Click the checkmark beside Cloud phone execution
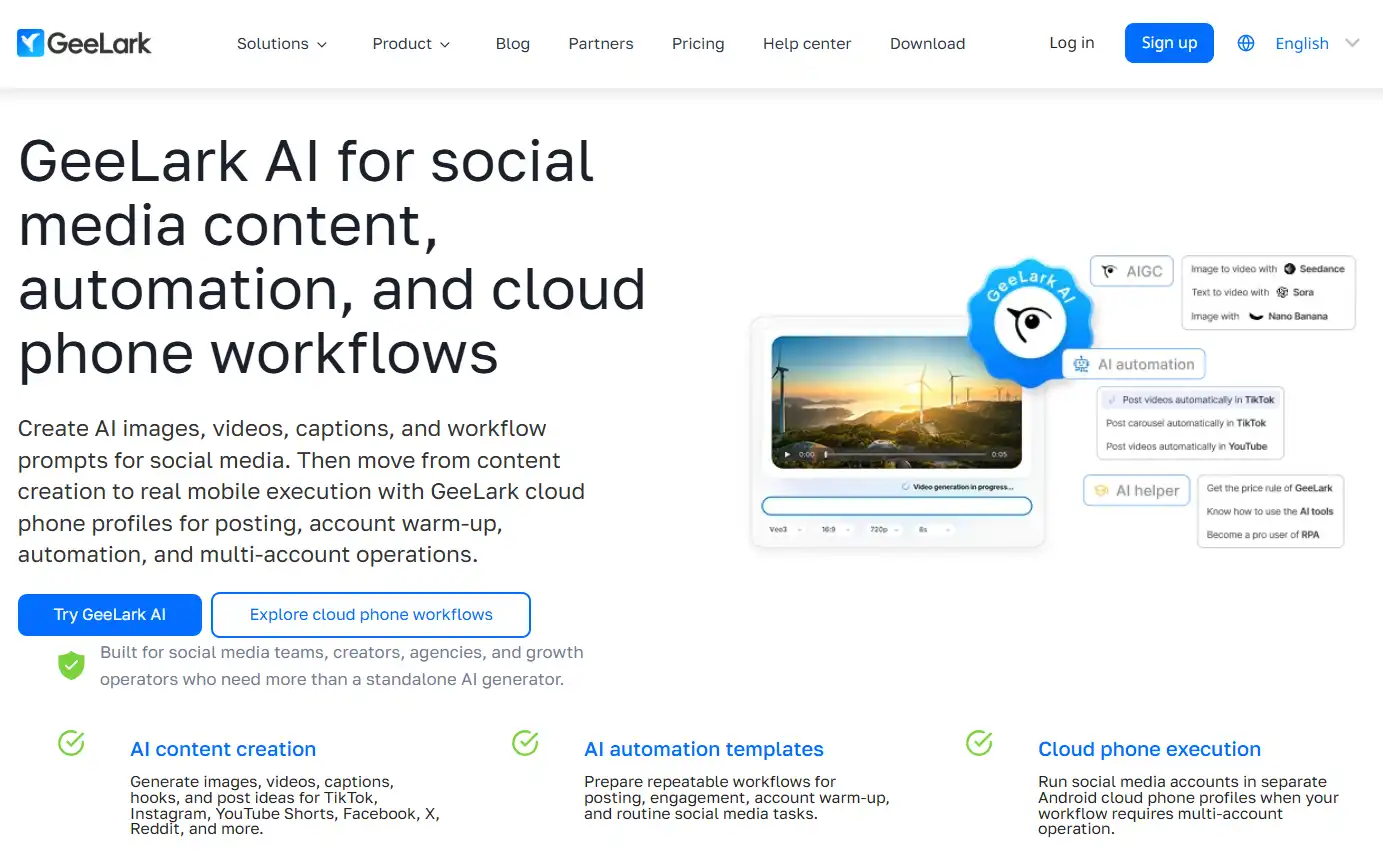The width and height of the screenshot is (1383, 850). pyautogui.click(x=979, y=743)
